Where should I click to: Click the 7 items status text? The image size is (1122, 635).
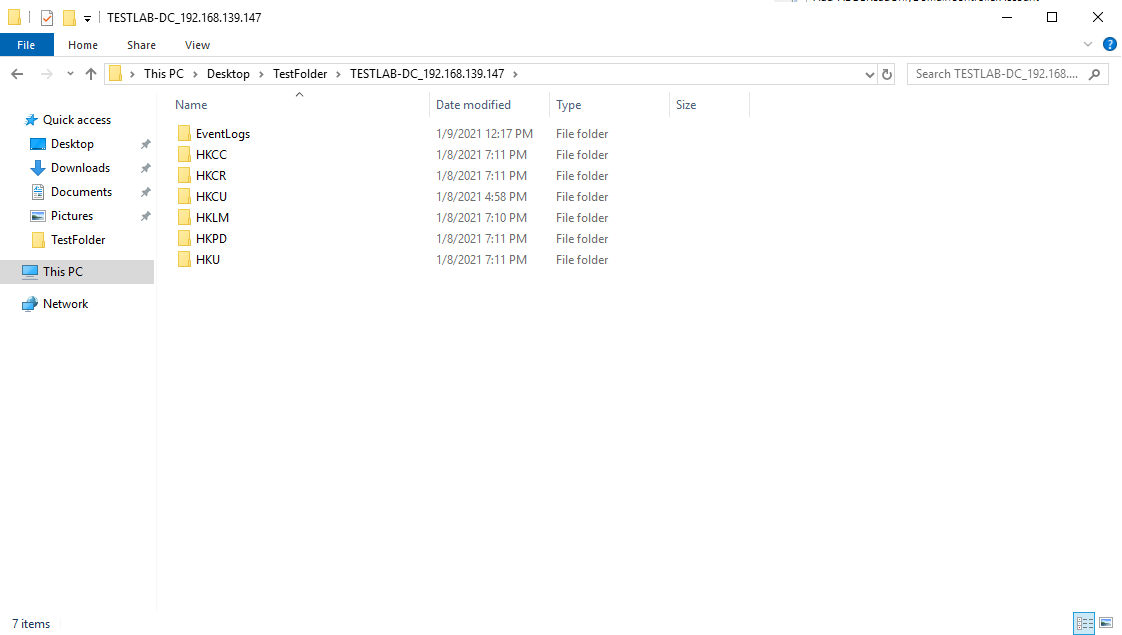coord(31,624)
